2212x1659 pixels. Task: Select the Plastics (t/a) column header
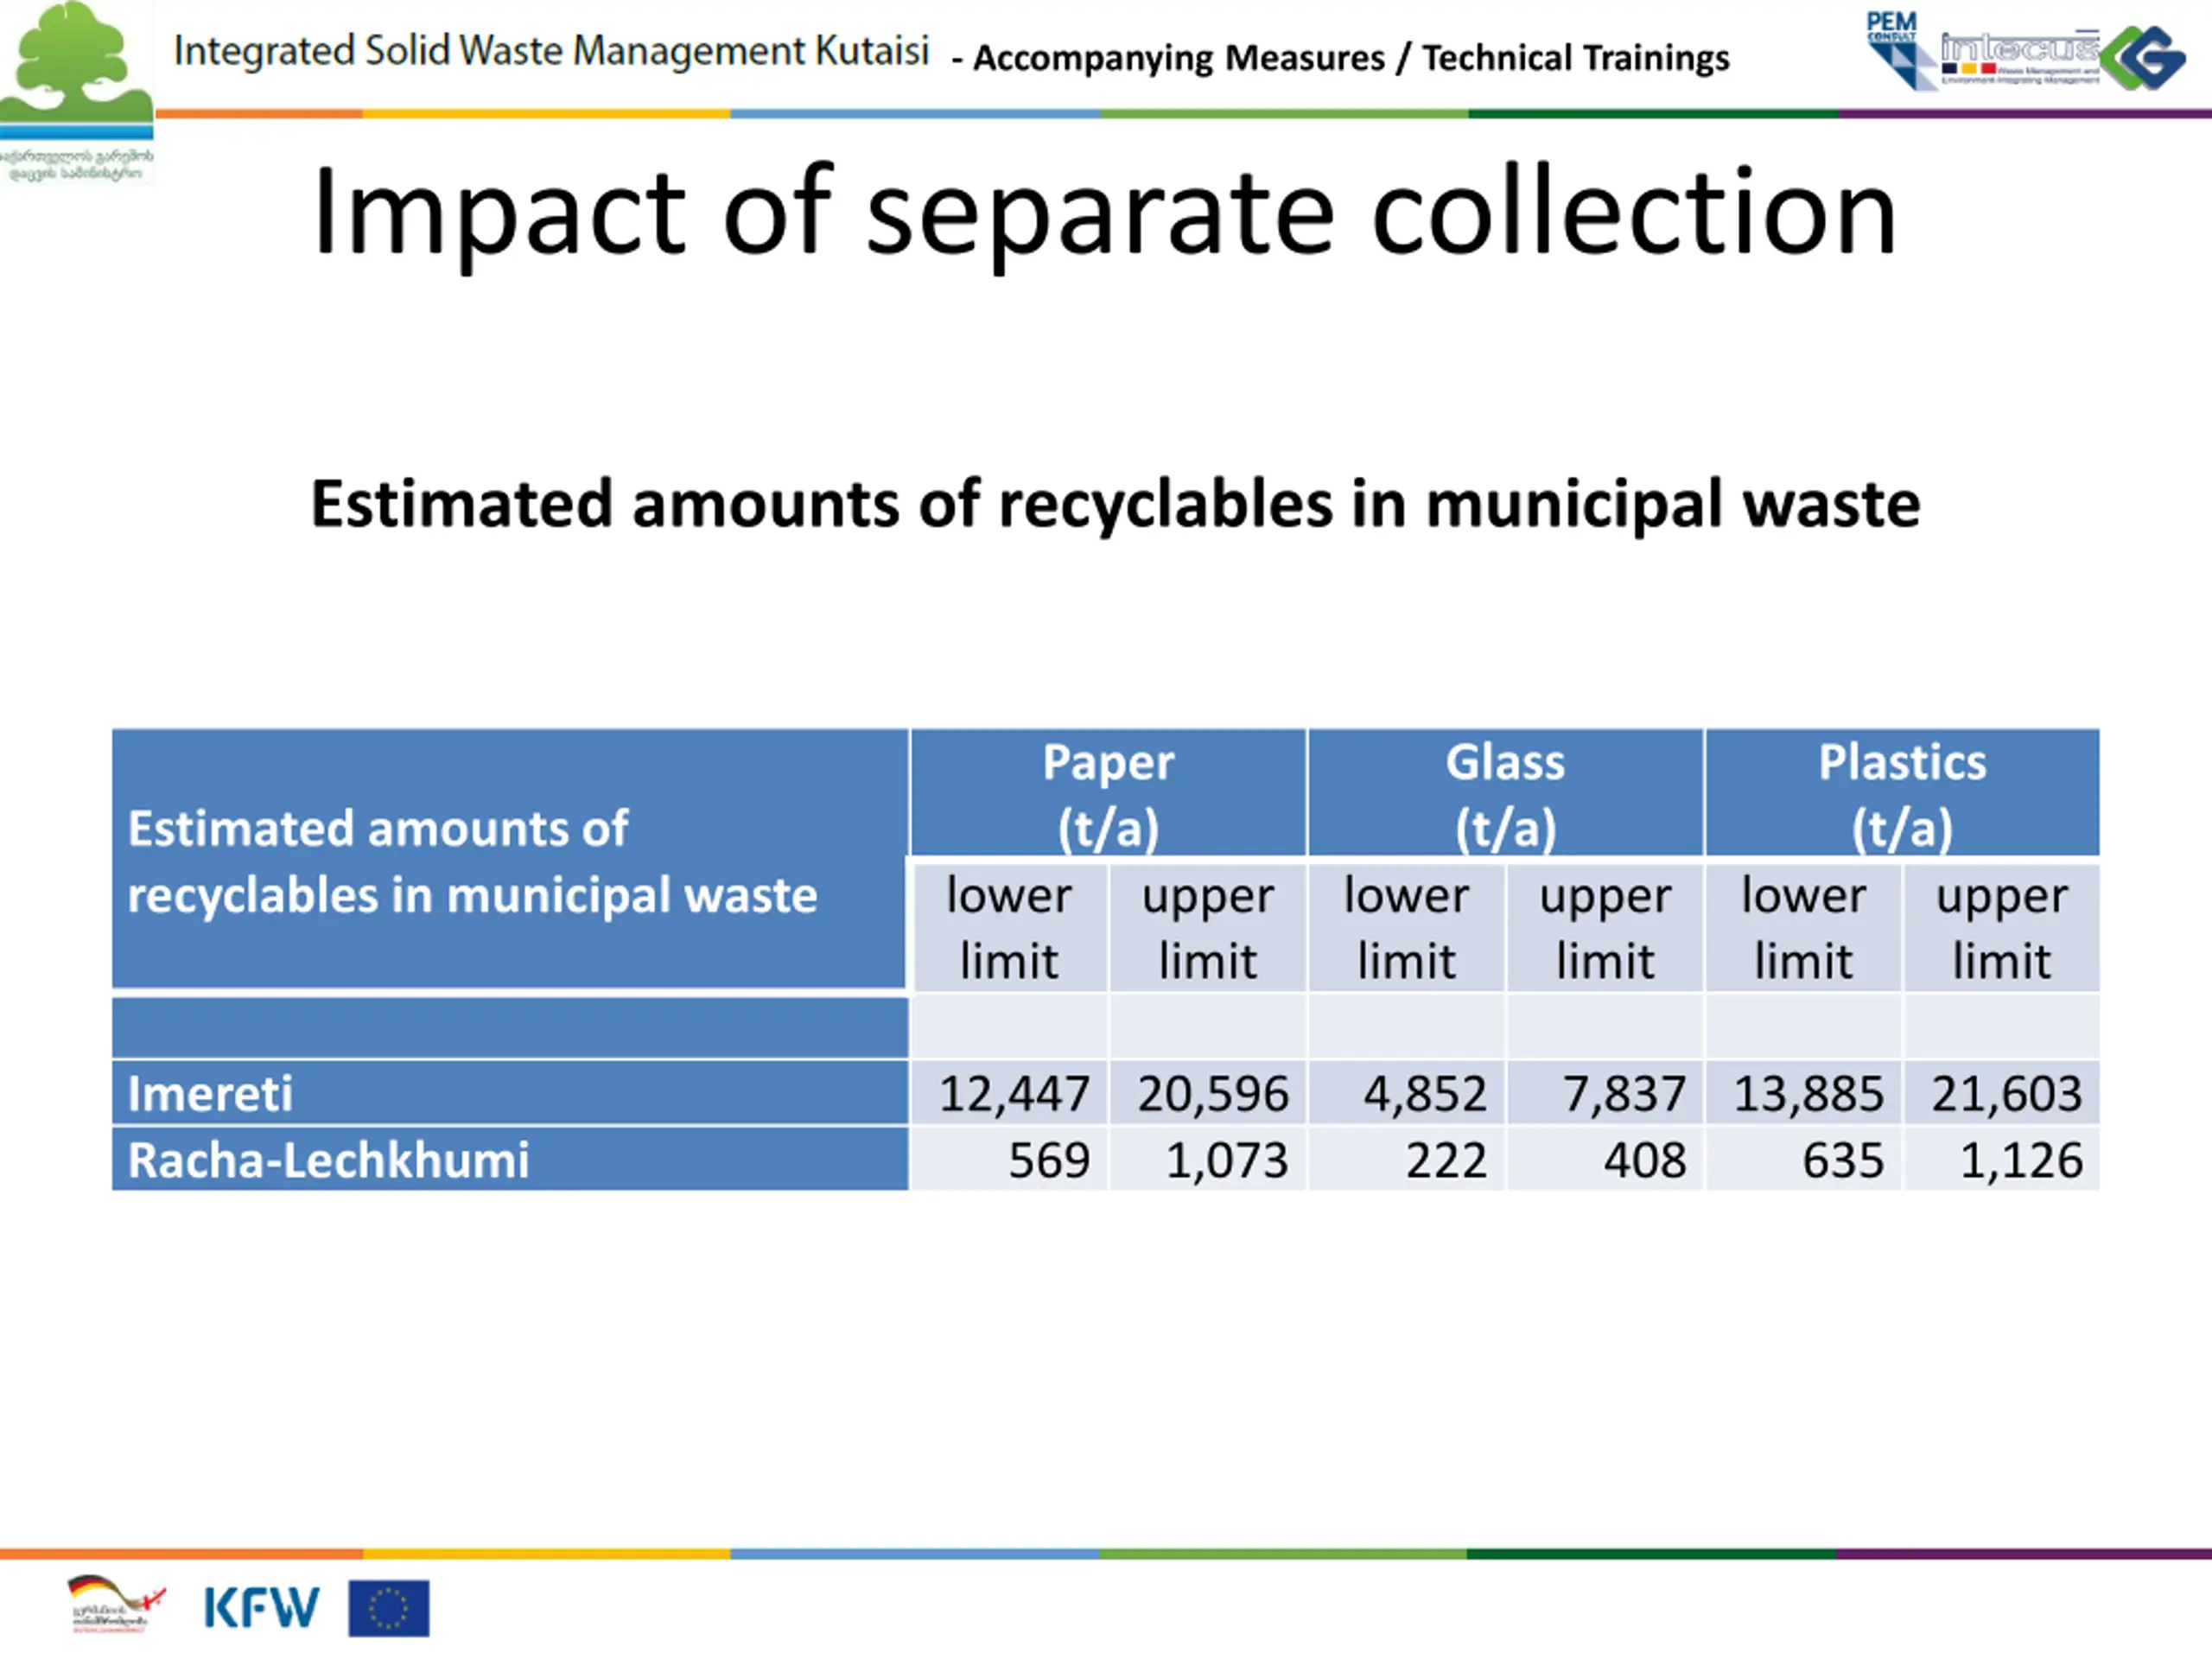tap(1902, 793)
